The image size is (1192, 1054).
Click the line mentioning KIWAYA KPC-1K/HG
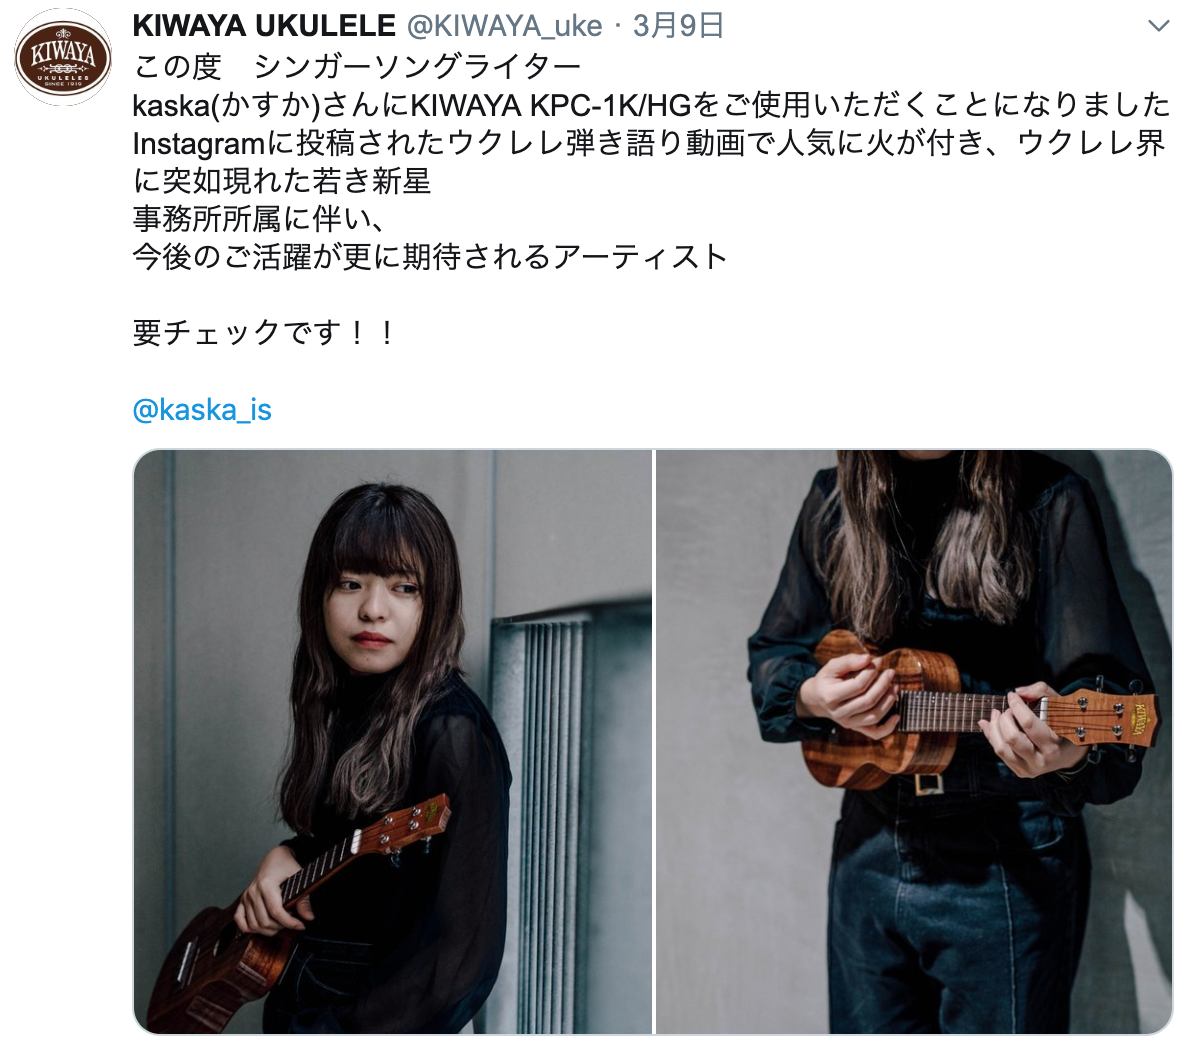click(651, 105)
